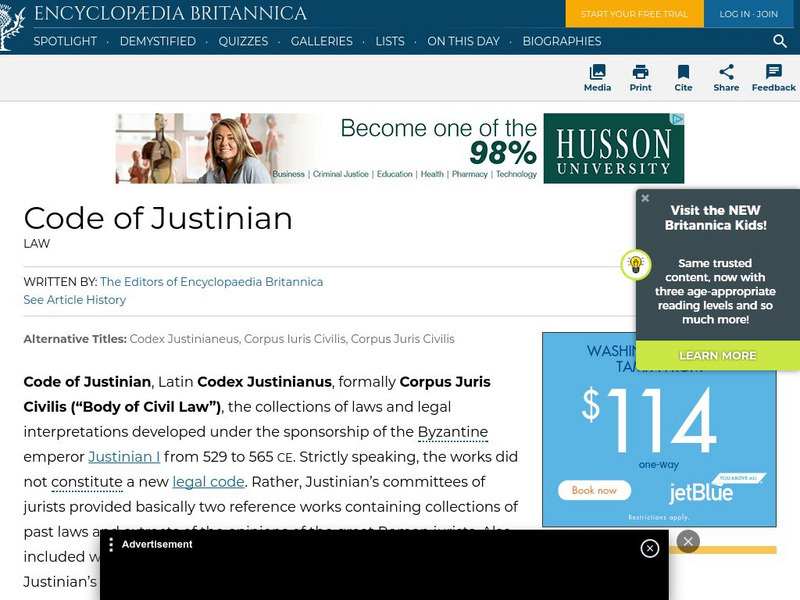
Task: Dismiss the gray circle close button
Action: pos(688,541)
